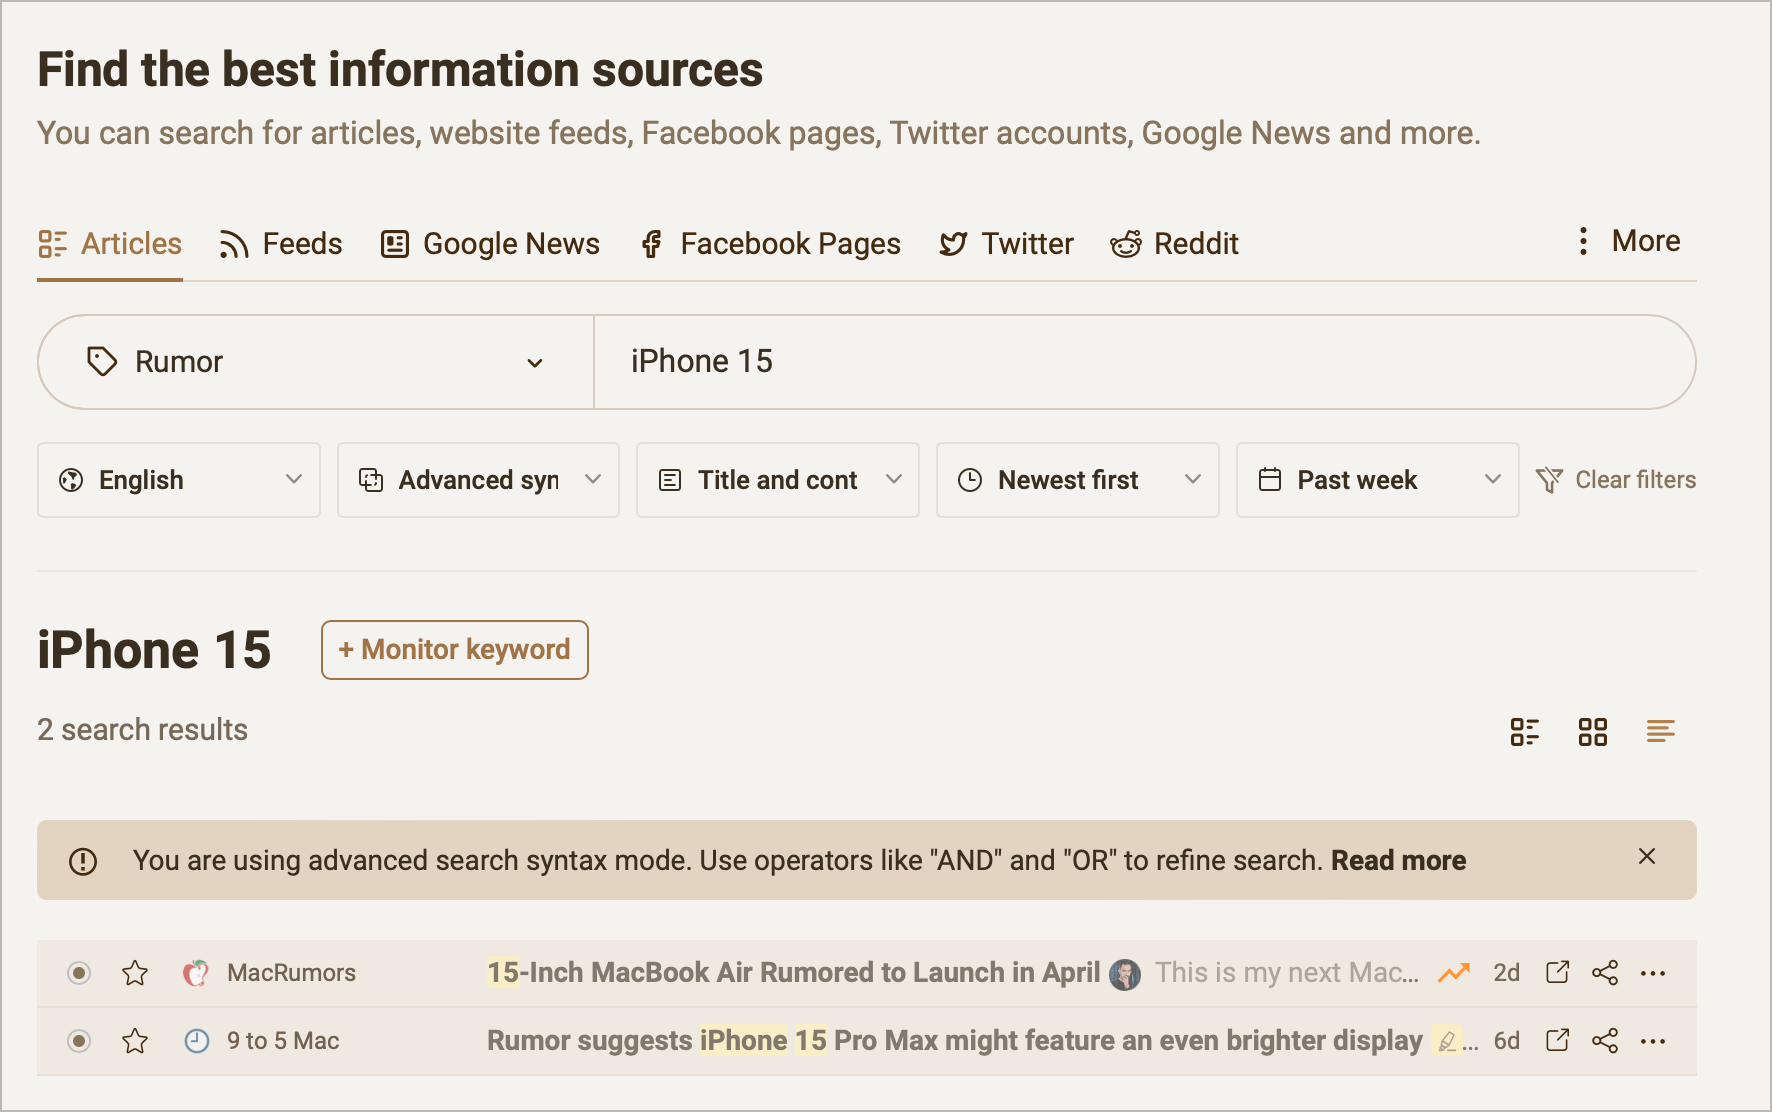Switch results to grid view layout
This screenshot has height=1112, width=1772.
pyautogui.click(x=1592, y=731)
